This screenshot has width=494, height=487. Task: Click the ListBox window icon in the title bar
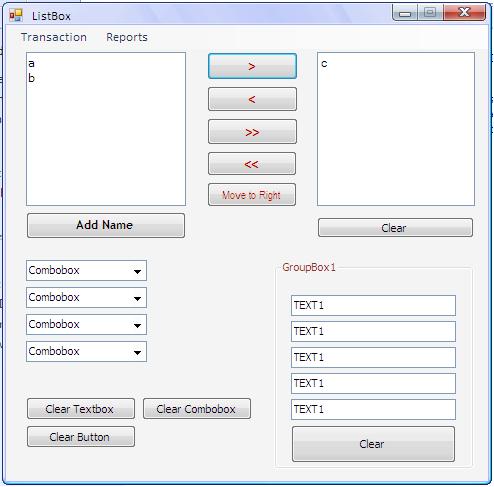click(x=16, y=15)
